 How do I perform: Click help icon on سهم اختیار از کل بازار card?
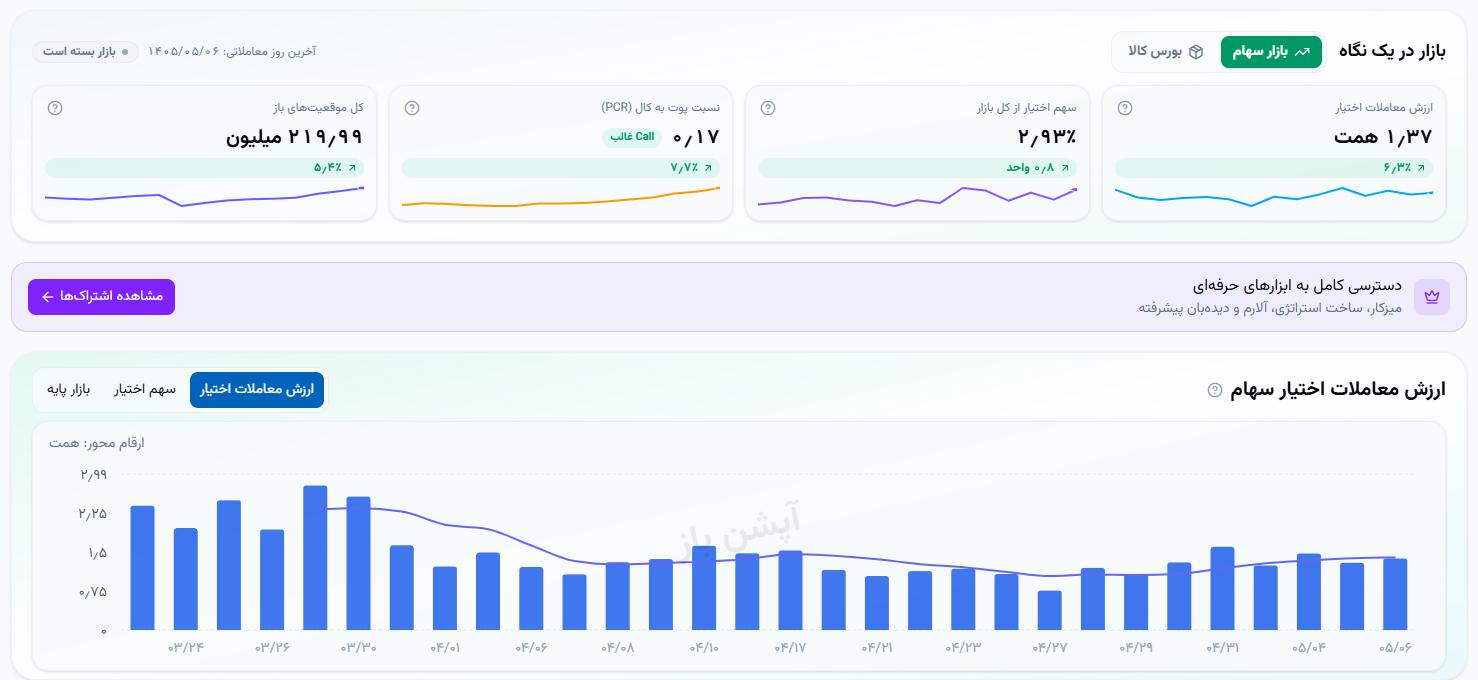coord(768,108)
